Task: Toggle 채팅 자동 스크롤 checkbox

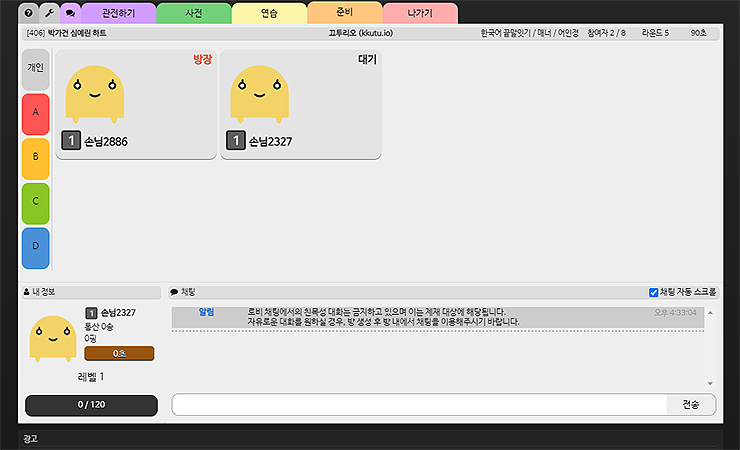Action: tap(654, 292)
